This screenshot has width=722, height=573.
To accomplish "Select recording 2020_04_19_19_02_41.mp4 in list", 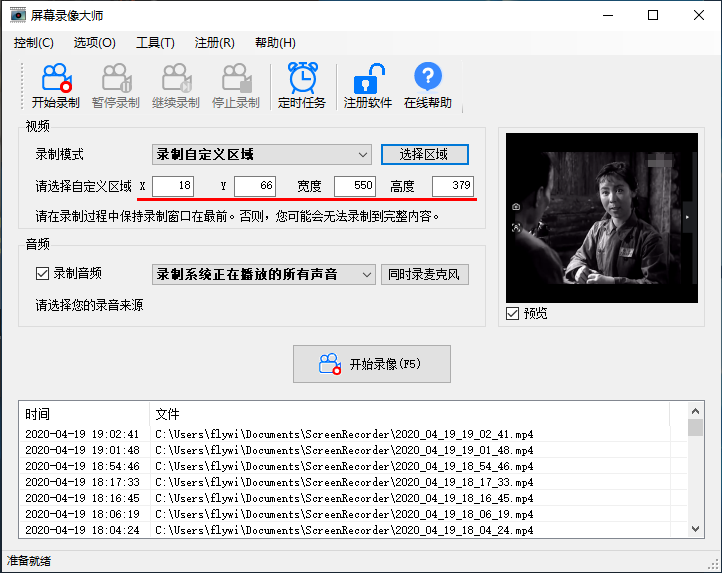I will coord(343,434).
